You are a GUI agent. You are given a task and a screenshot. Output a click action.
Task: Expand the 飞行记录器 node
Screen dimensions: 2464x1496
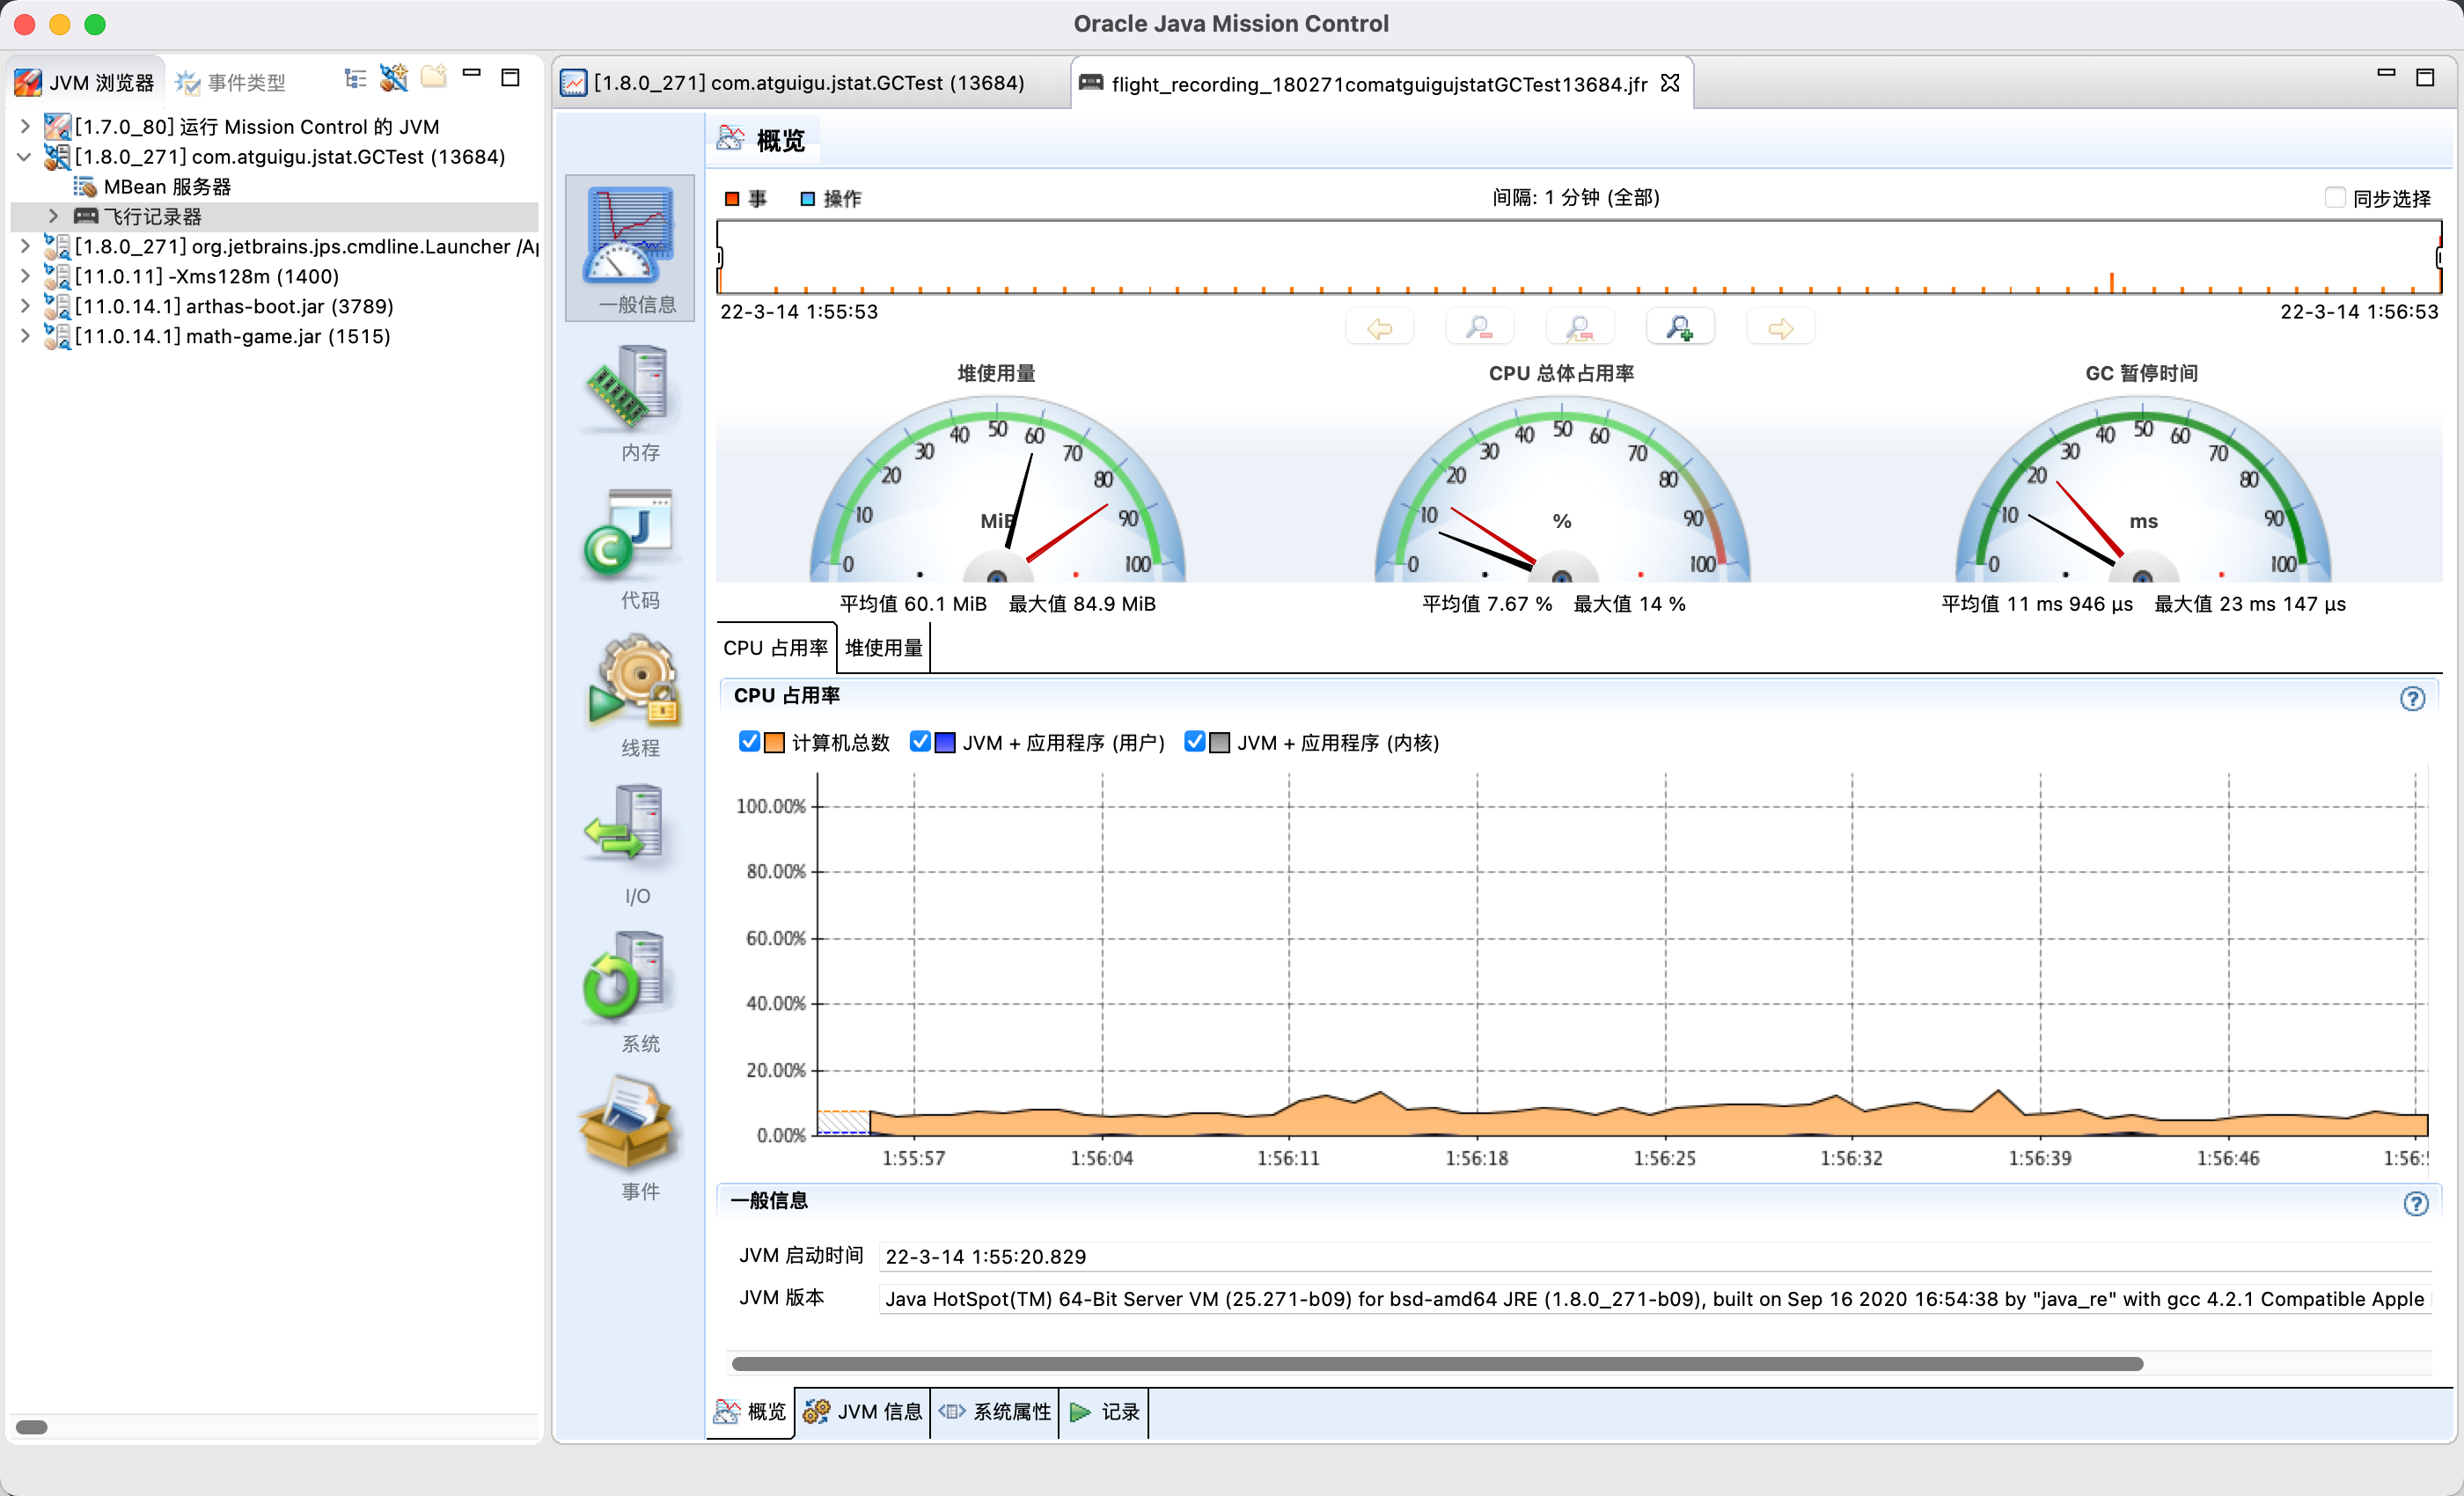[x=54, y=216]
